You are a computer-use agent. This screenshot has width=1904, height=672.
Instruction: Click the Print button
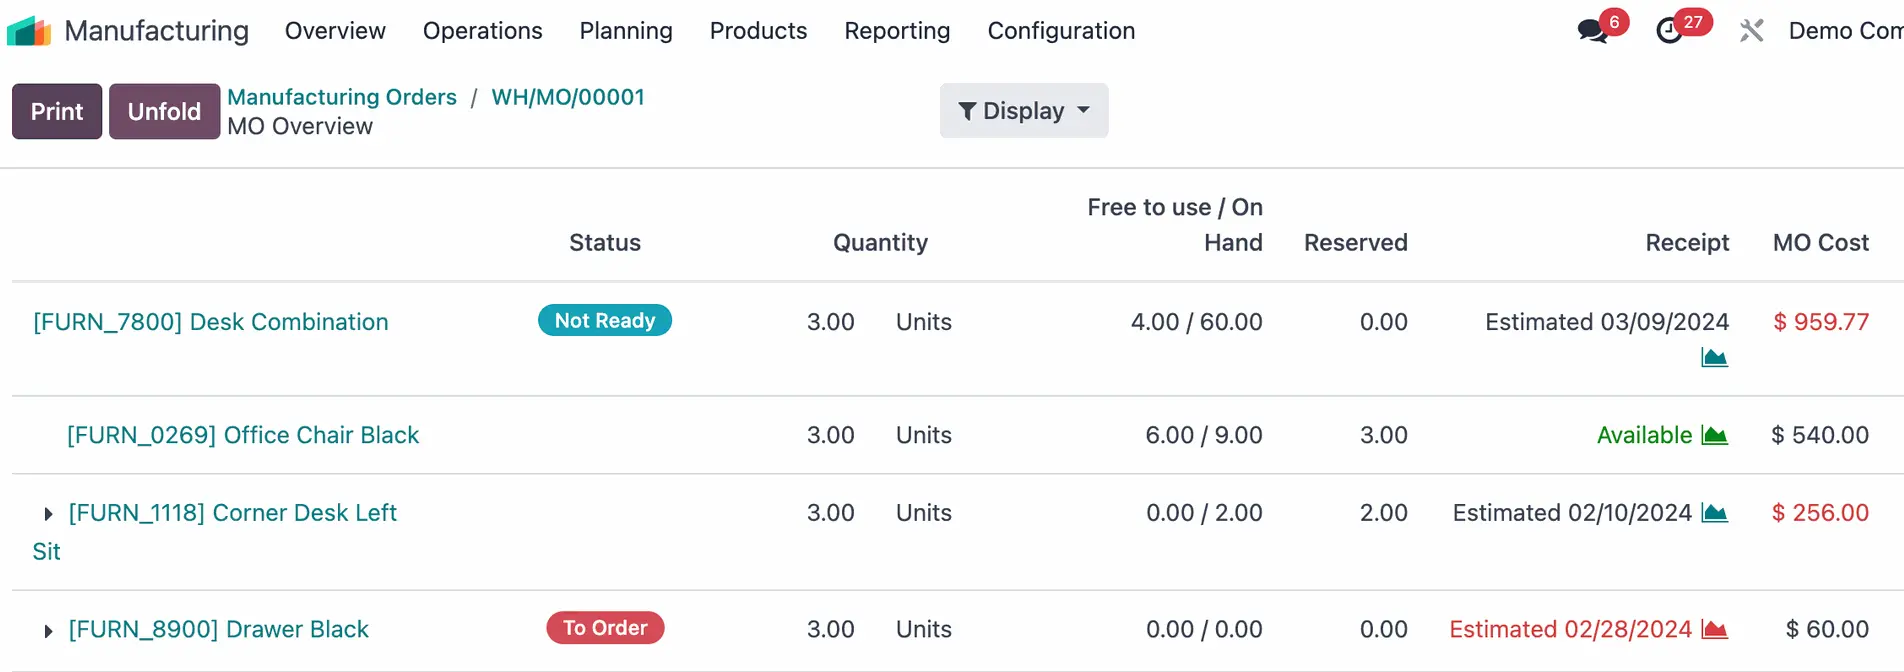pos(57,111)
